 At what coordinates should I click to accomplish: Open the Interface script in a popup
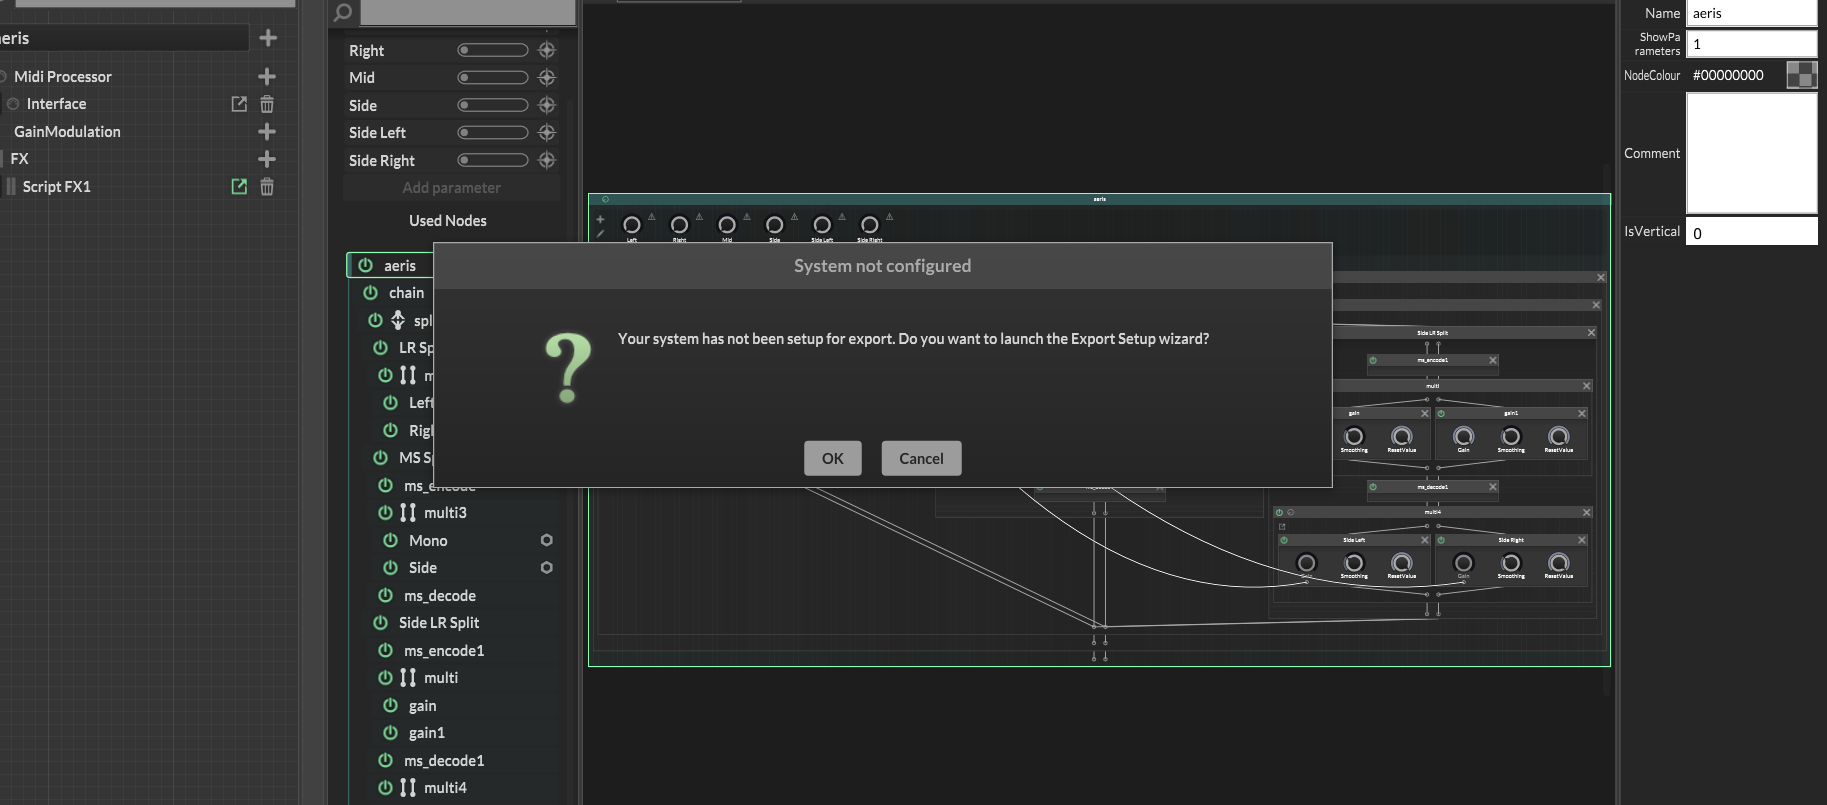[x=239, y=104]
